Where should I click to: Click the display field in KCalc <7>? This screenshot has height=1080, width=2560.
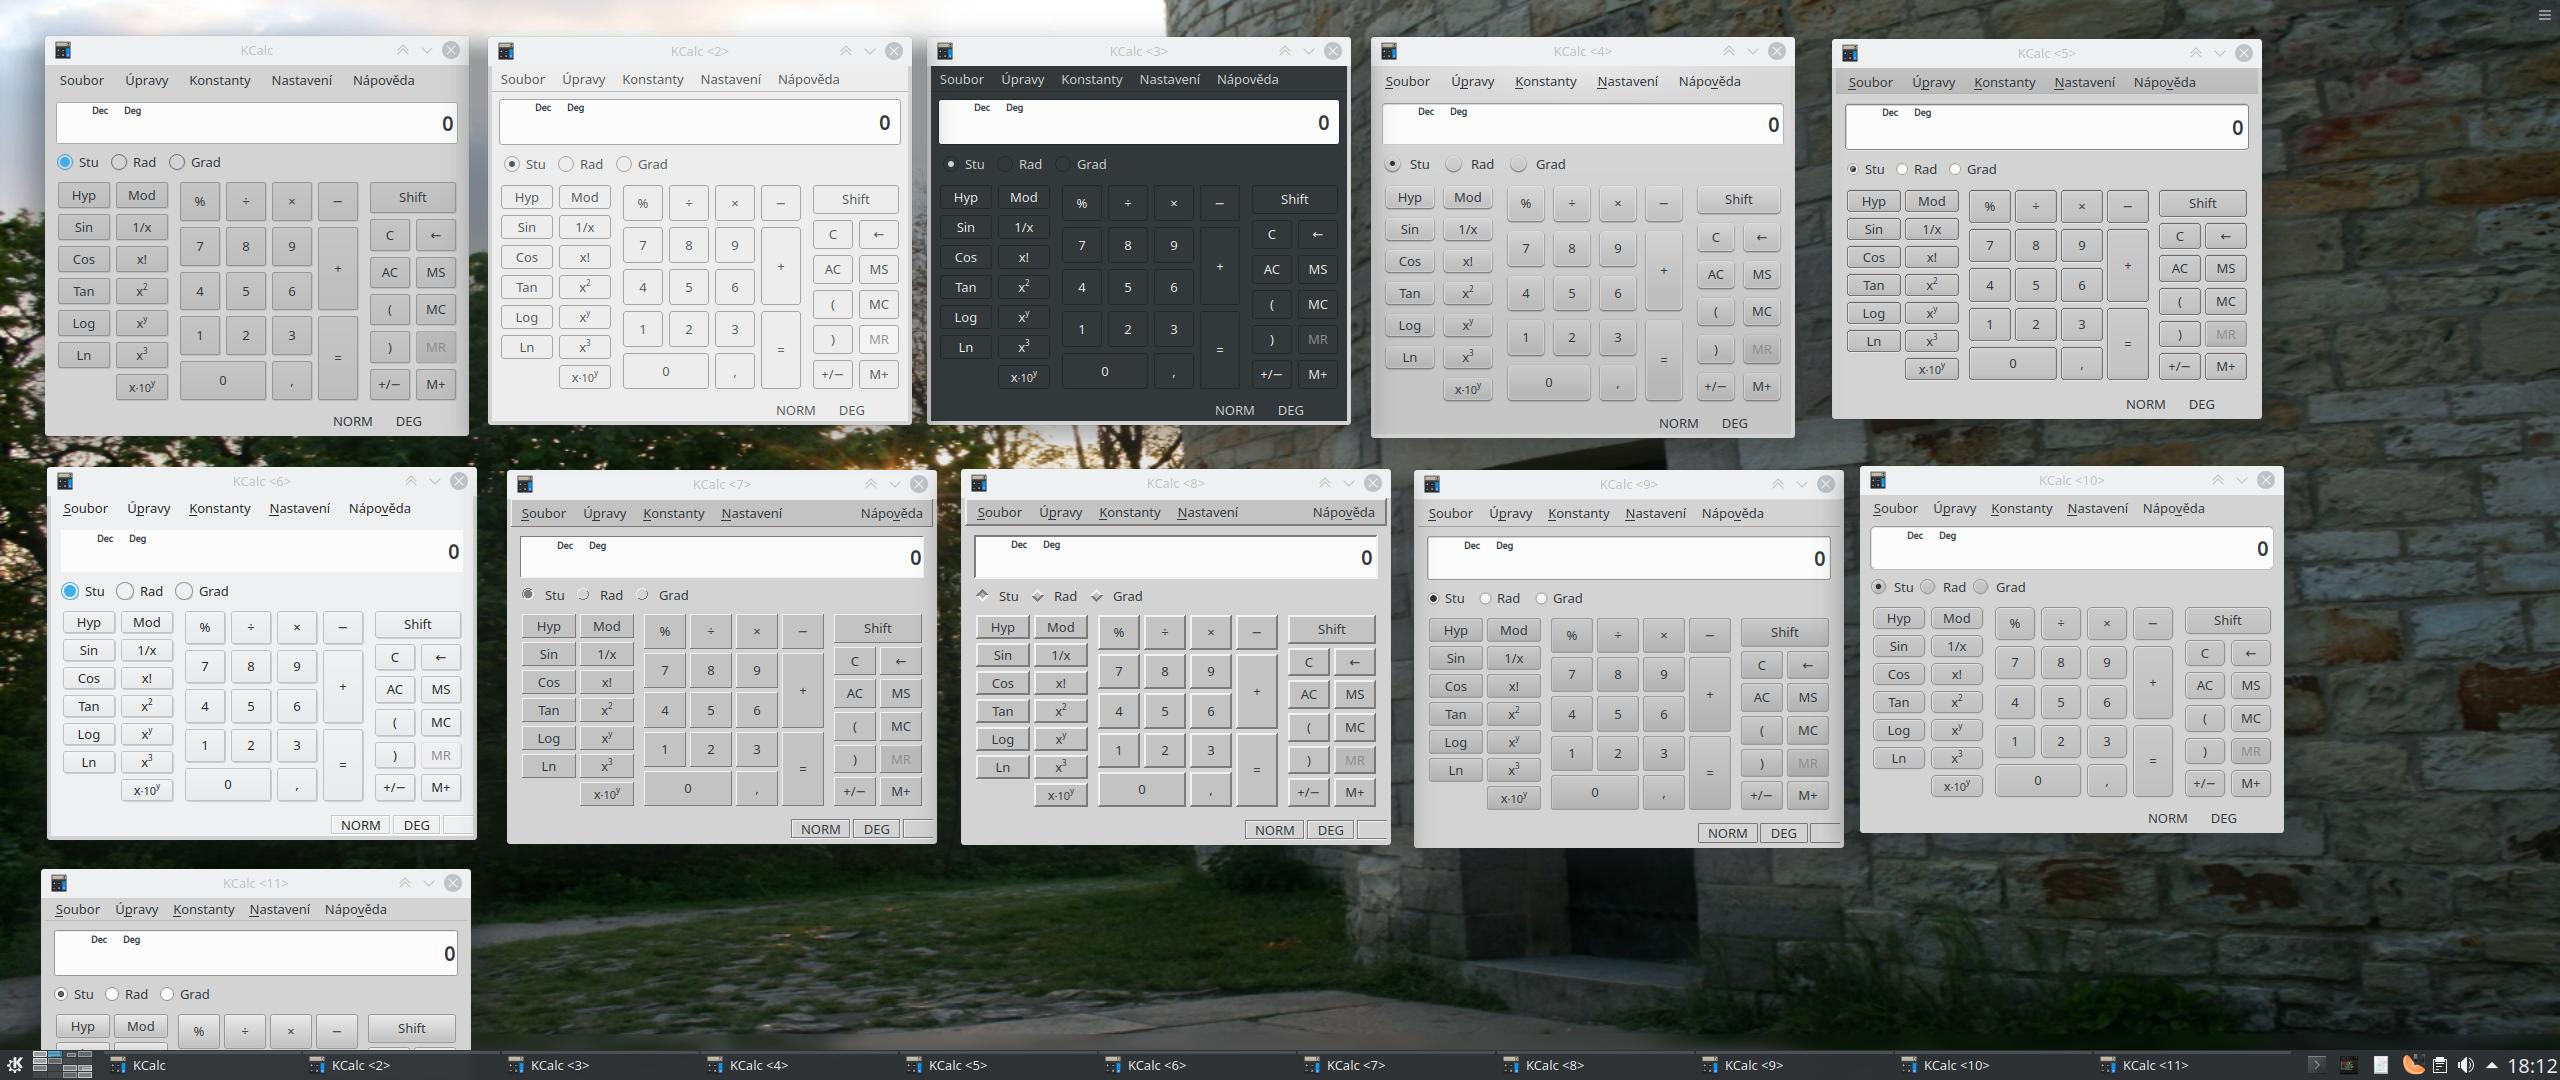(x=722, y=557)
